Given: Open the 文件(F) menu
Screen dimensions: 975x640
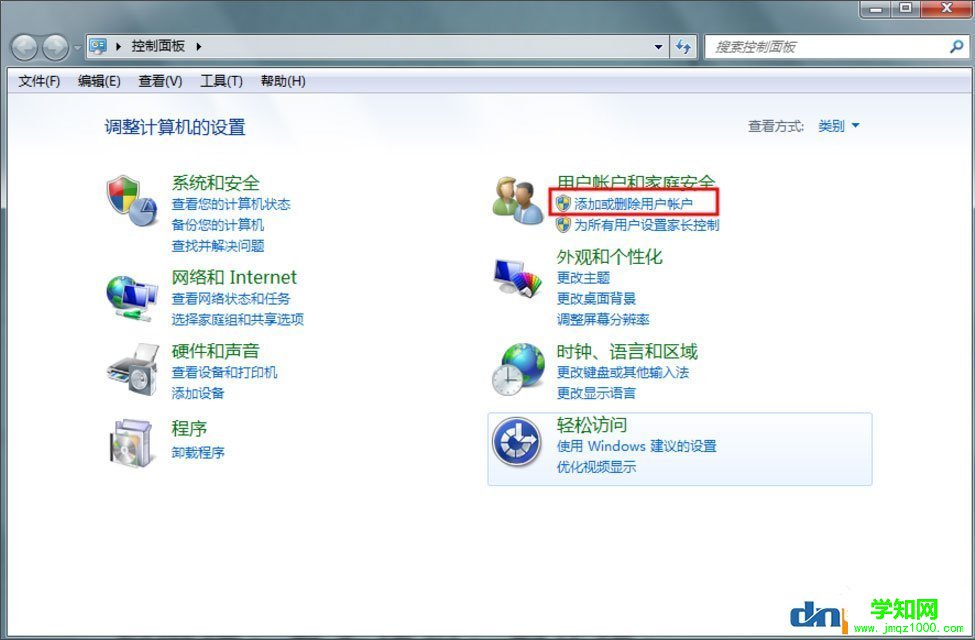Looking at the screenshot, I should (x=37, y=81).
